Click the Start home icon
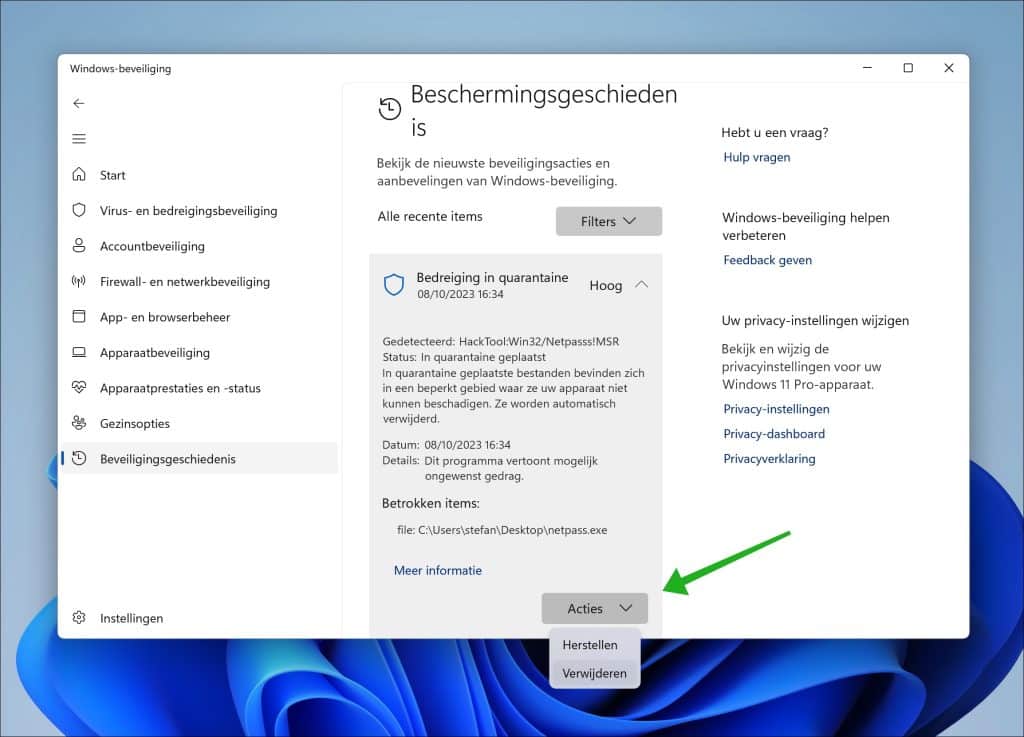The height and width of the screenshot is (737, 1024). (x=79, y=174)
